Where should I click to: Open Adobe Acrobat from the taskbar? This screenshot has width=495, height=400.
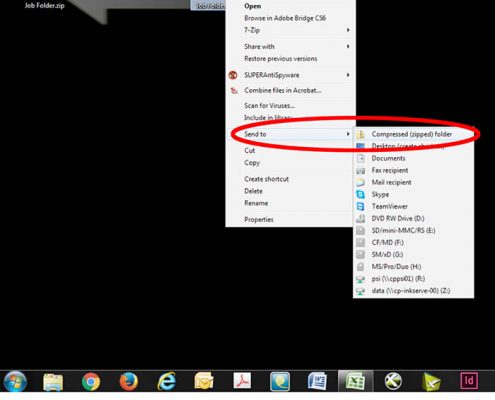click(242, 381)
